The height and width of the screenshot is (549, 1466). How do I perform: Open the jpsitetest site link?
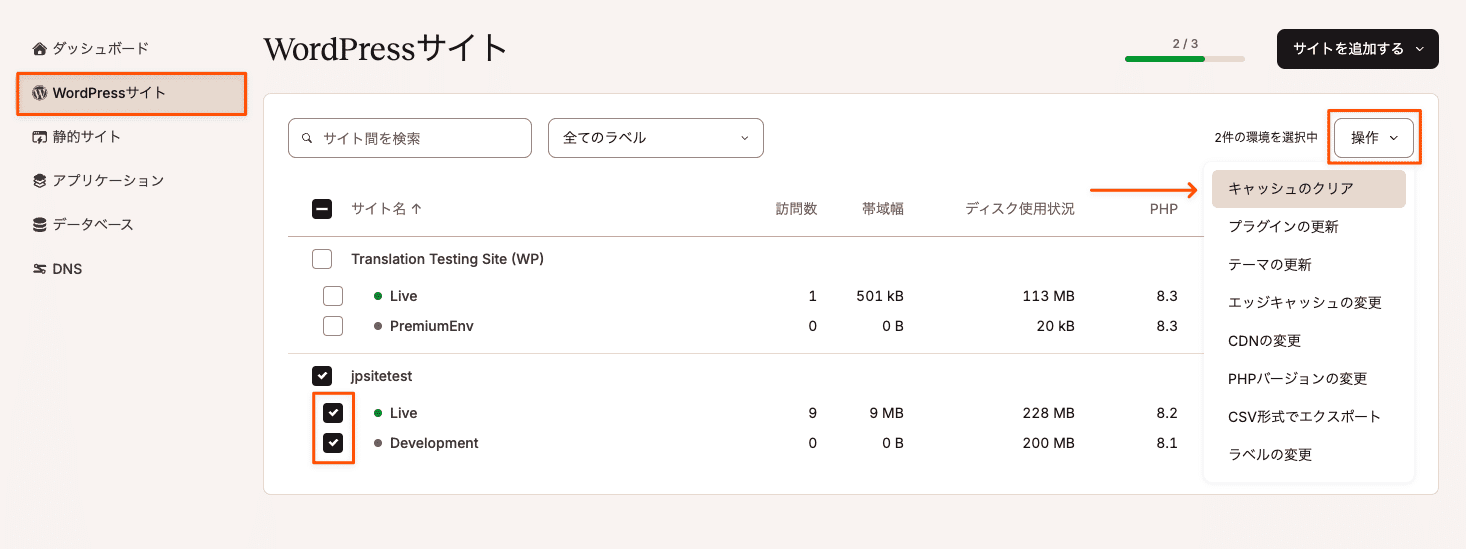(381, 376)
